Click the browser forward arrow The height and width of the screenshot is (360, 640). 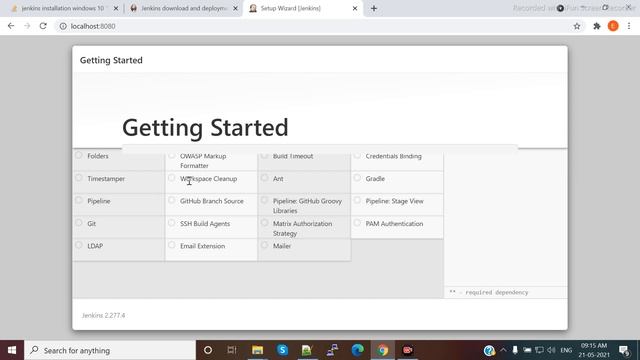[27, 26]
